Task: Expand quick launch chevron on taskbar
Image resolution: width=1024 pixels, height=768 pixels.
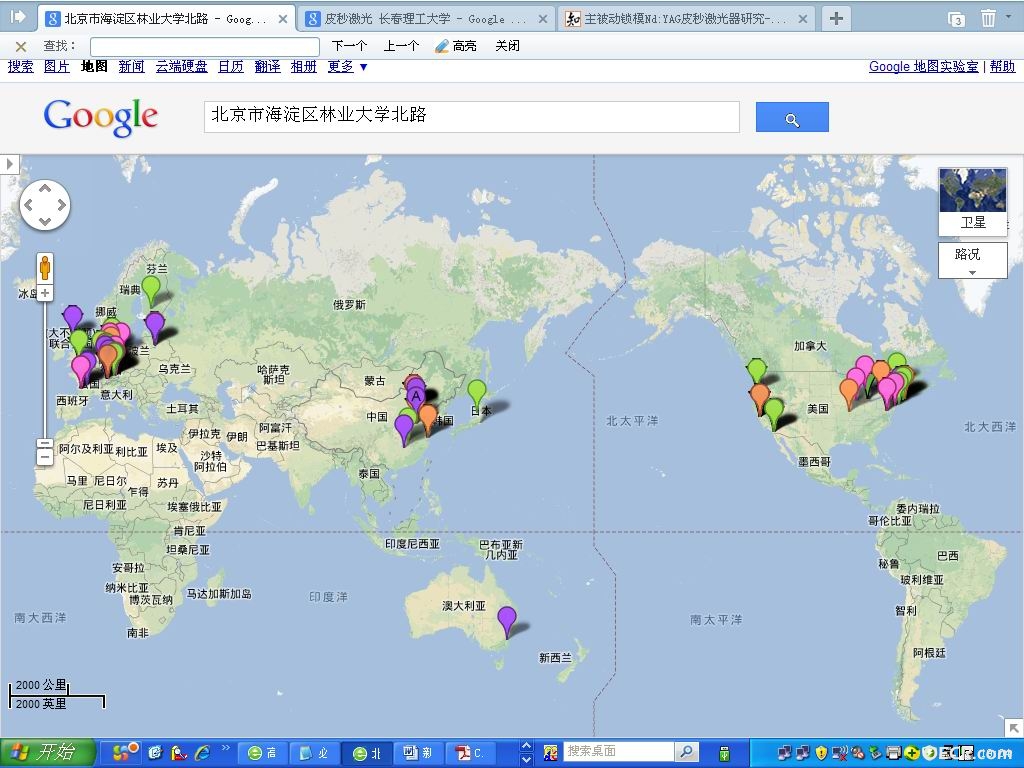Action: pos(226,748)
